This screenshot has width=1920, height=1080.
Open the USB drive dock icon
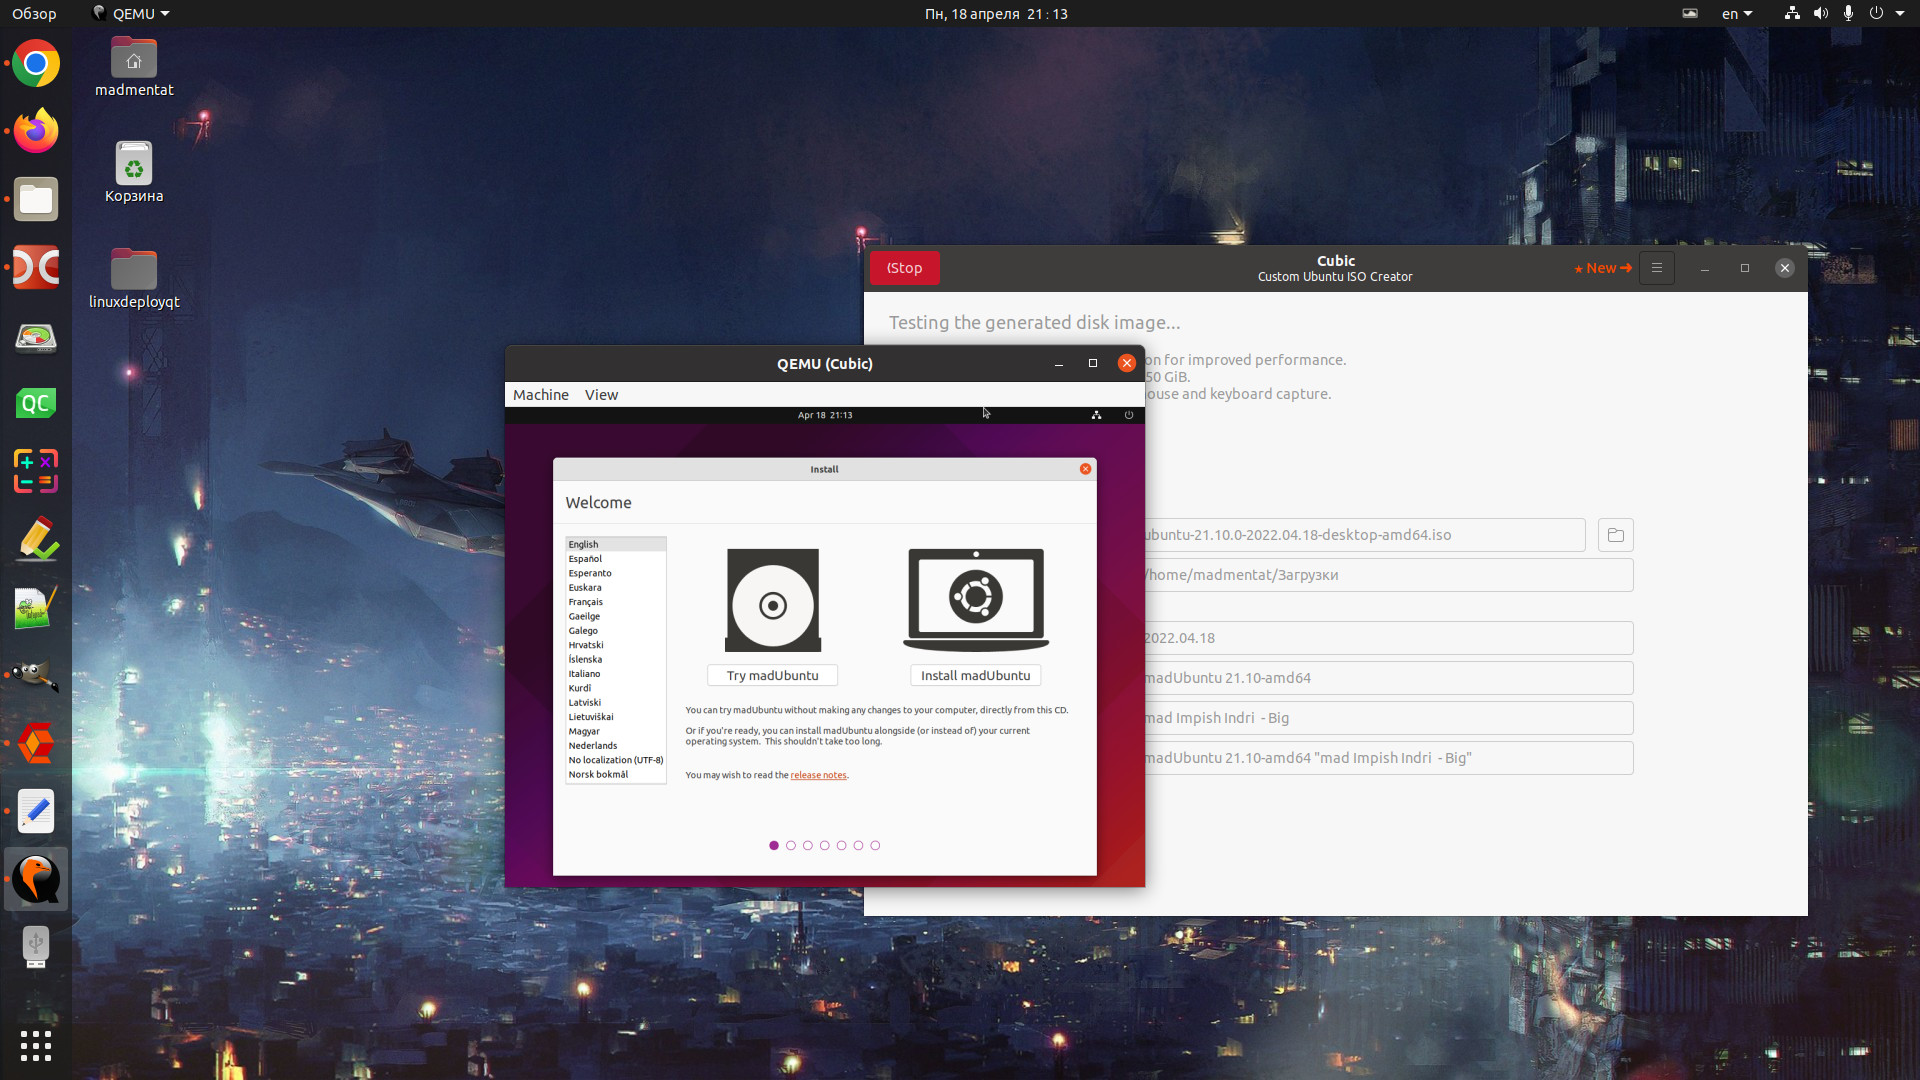coord(36,947)
